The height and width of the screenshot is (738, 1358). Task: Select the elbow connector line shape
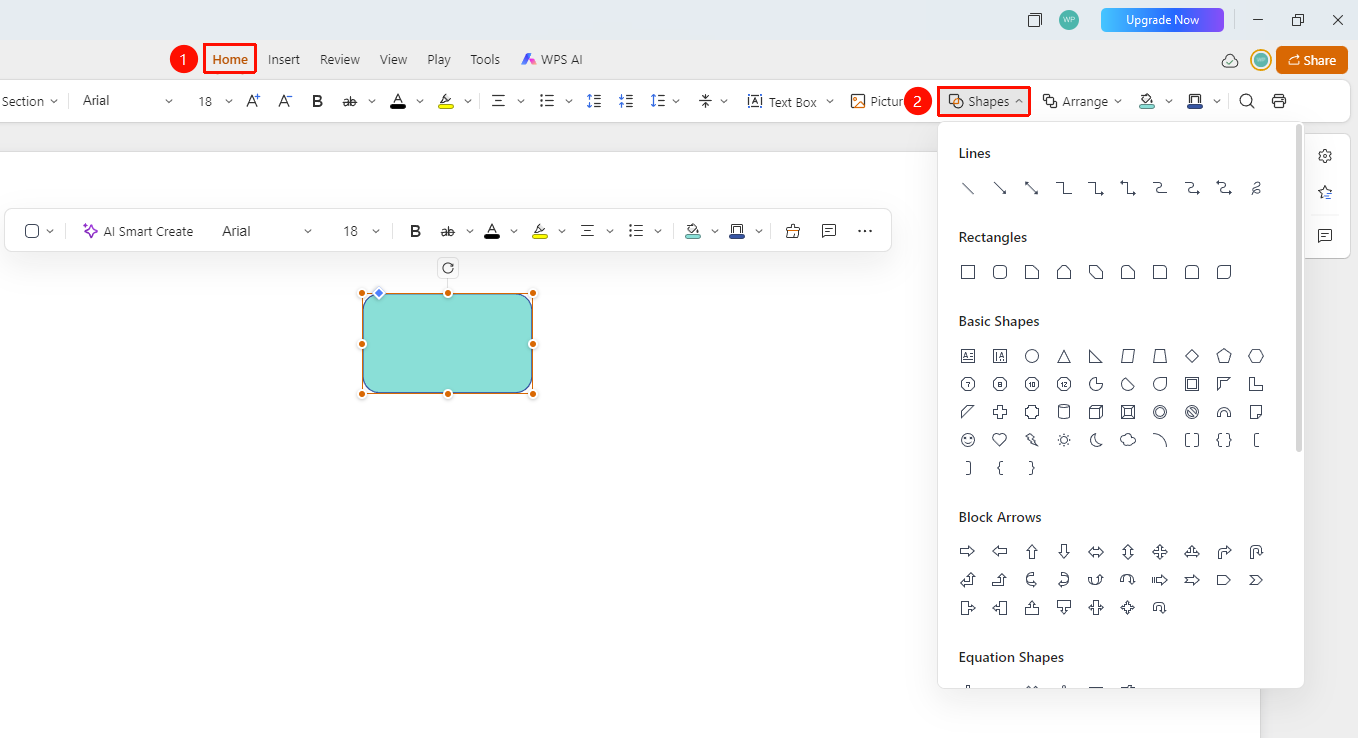(1063, 188)
